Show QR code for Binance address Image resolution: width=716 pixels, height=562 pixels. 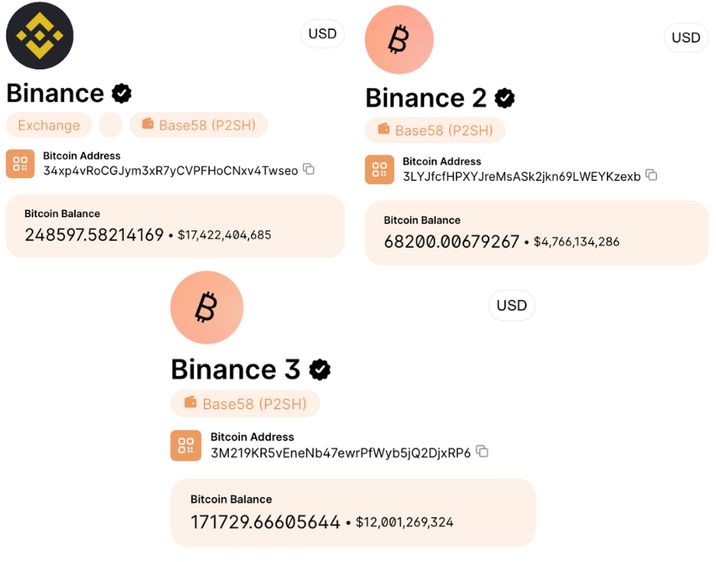tap(20, 164)
